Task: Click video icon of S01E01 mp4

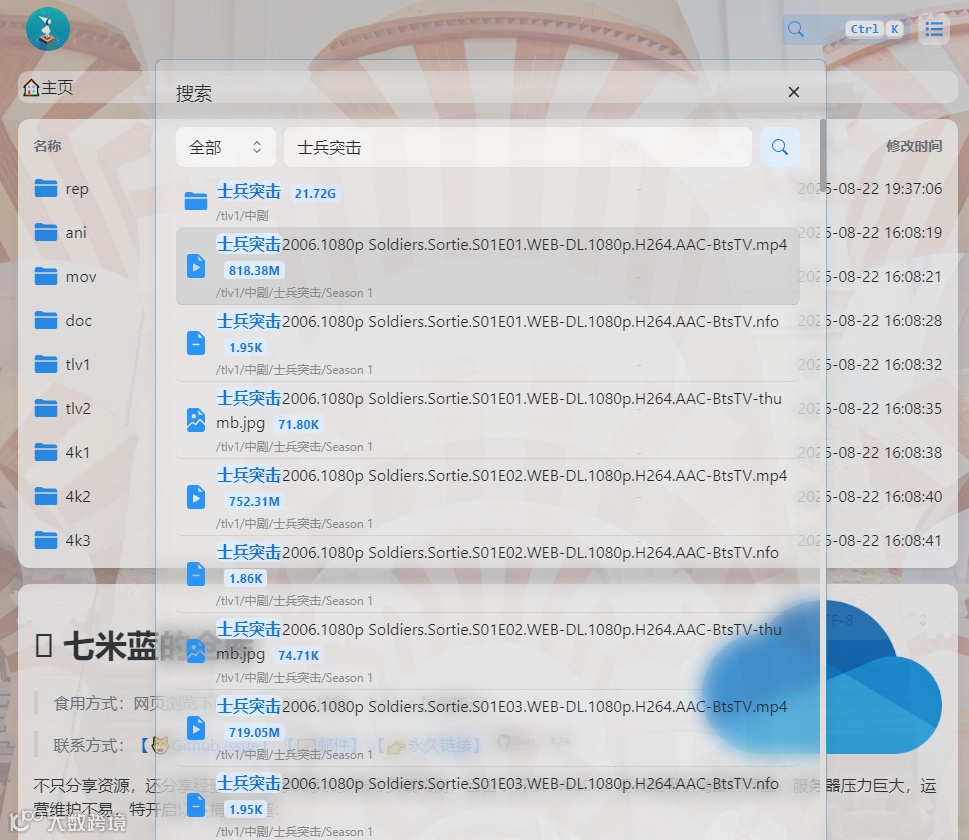Action: tap(196, 266)
